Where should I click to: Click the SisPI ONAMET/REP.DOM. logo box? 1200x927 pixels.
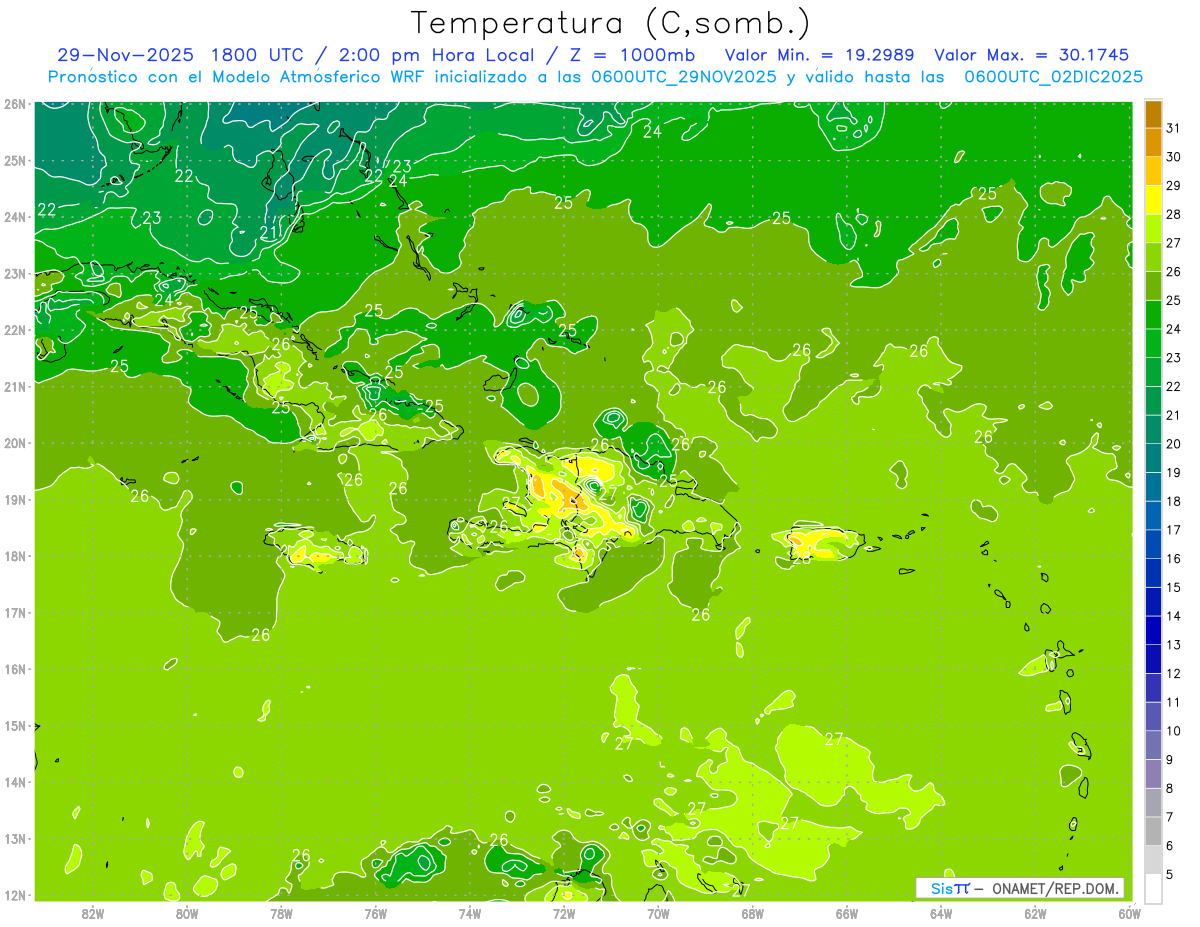pyautogui.click(x=1019, y=888)
